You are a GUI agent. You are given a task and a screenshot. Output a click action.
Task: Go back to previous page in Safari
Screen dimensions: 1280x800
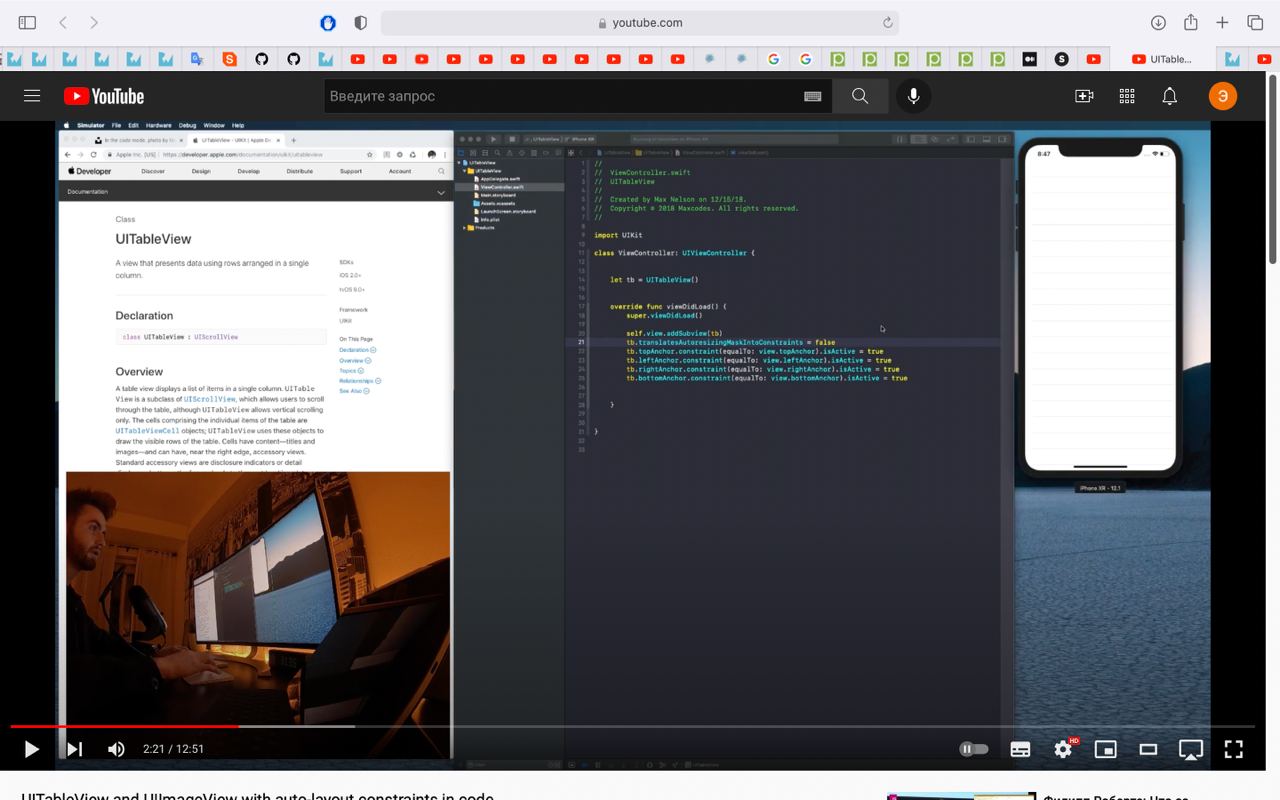(63, 22)
